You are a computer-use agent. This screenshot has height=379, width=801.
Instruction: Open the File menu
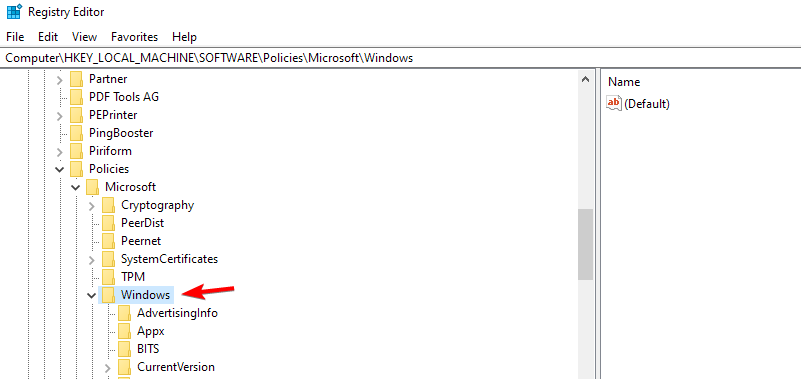point(15,37)
